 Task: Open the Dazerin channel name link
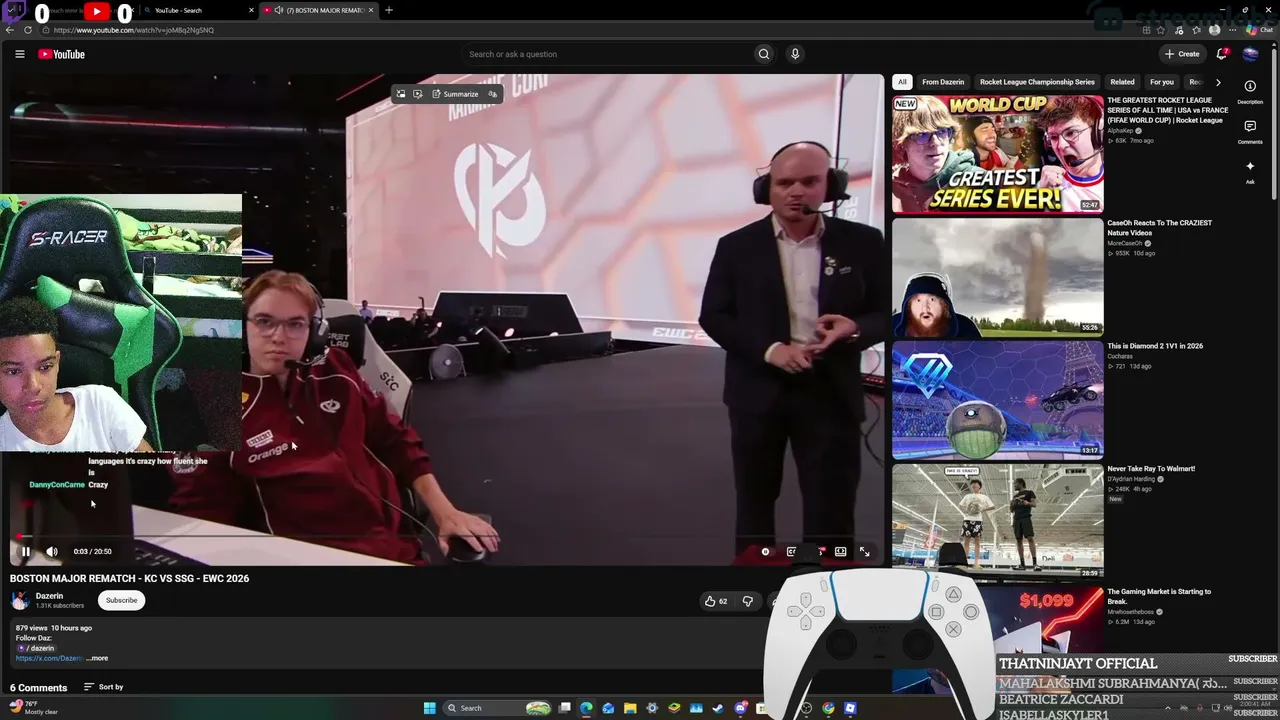click(x=49, y=596)
